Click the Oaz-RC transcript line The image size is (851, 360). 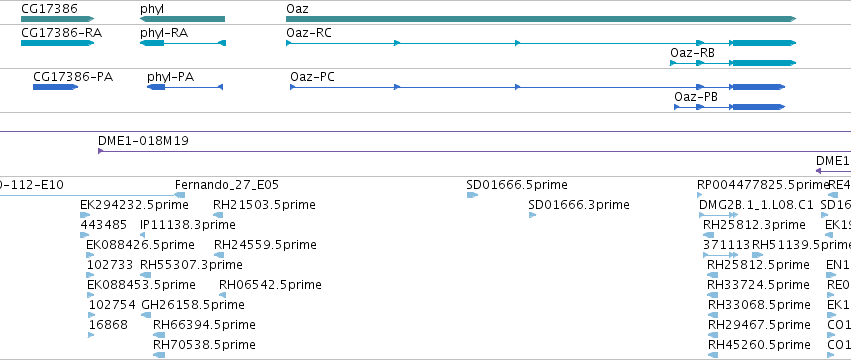click(x=541, y=43)
